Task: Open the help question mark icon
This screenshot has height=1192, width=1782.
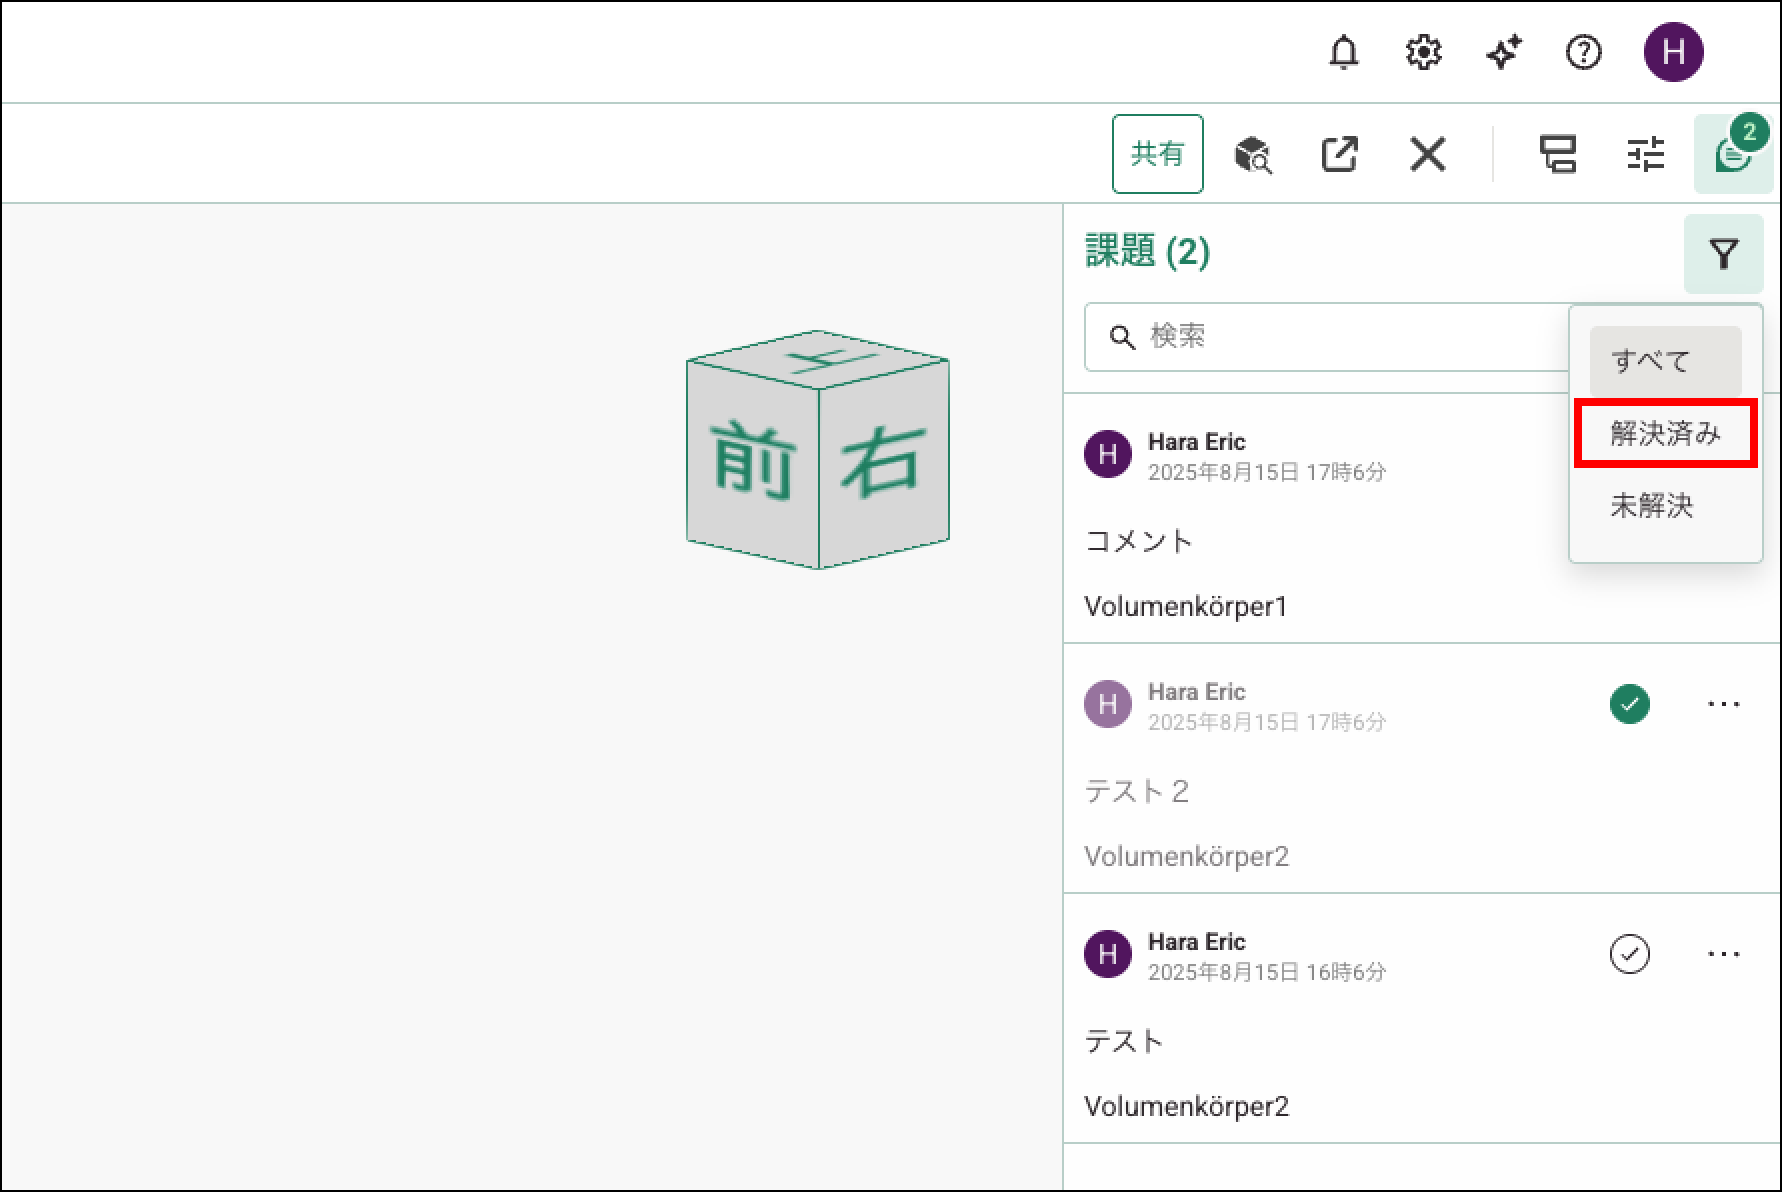Action: tap(1583, 52)
